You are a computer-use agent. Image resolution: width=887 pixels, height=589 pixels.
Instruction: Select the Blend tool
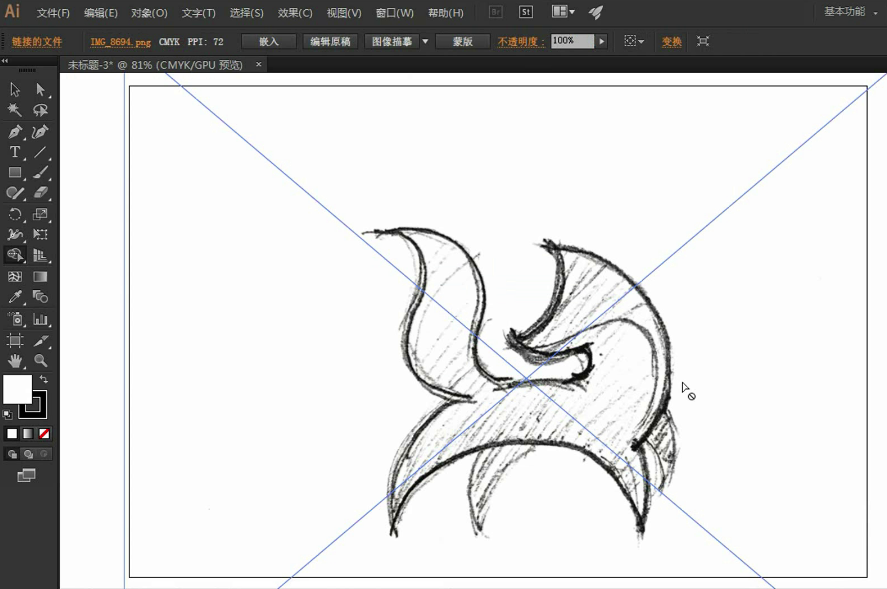click(x=40, y=297)
